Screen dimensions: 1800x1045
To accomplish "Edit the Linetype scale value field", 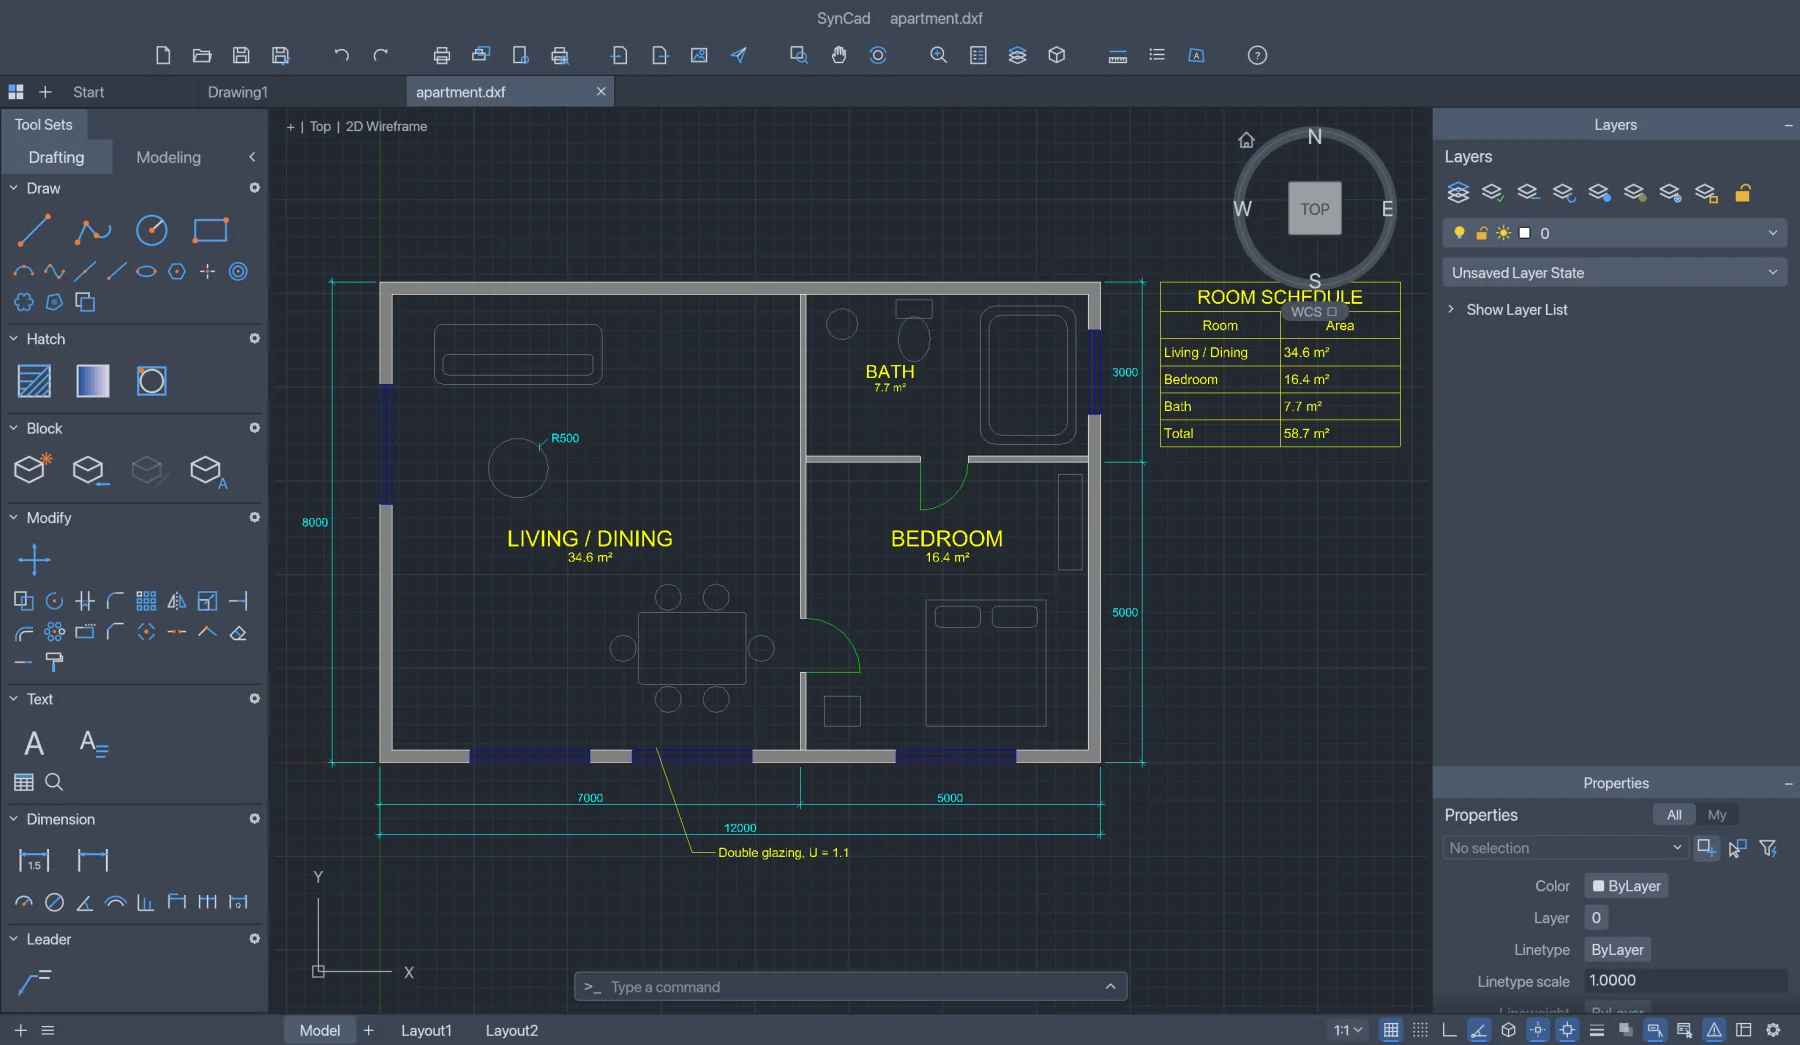I will click(1685, 981).
